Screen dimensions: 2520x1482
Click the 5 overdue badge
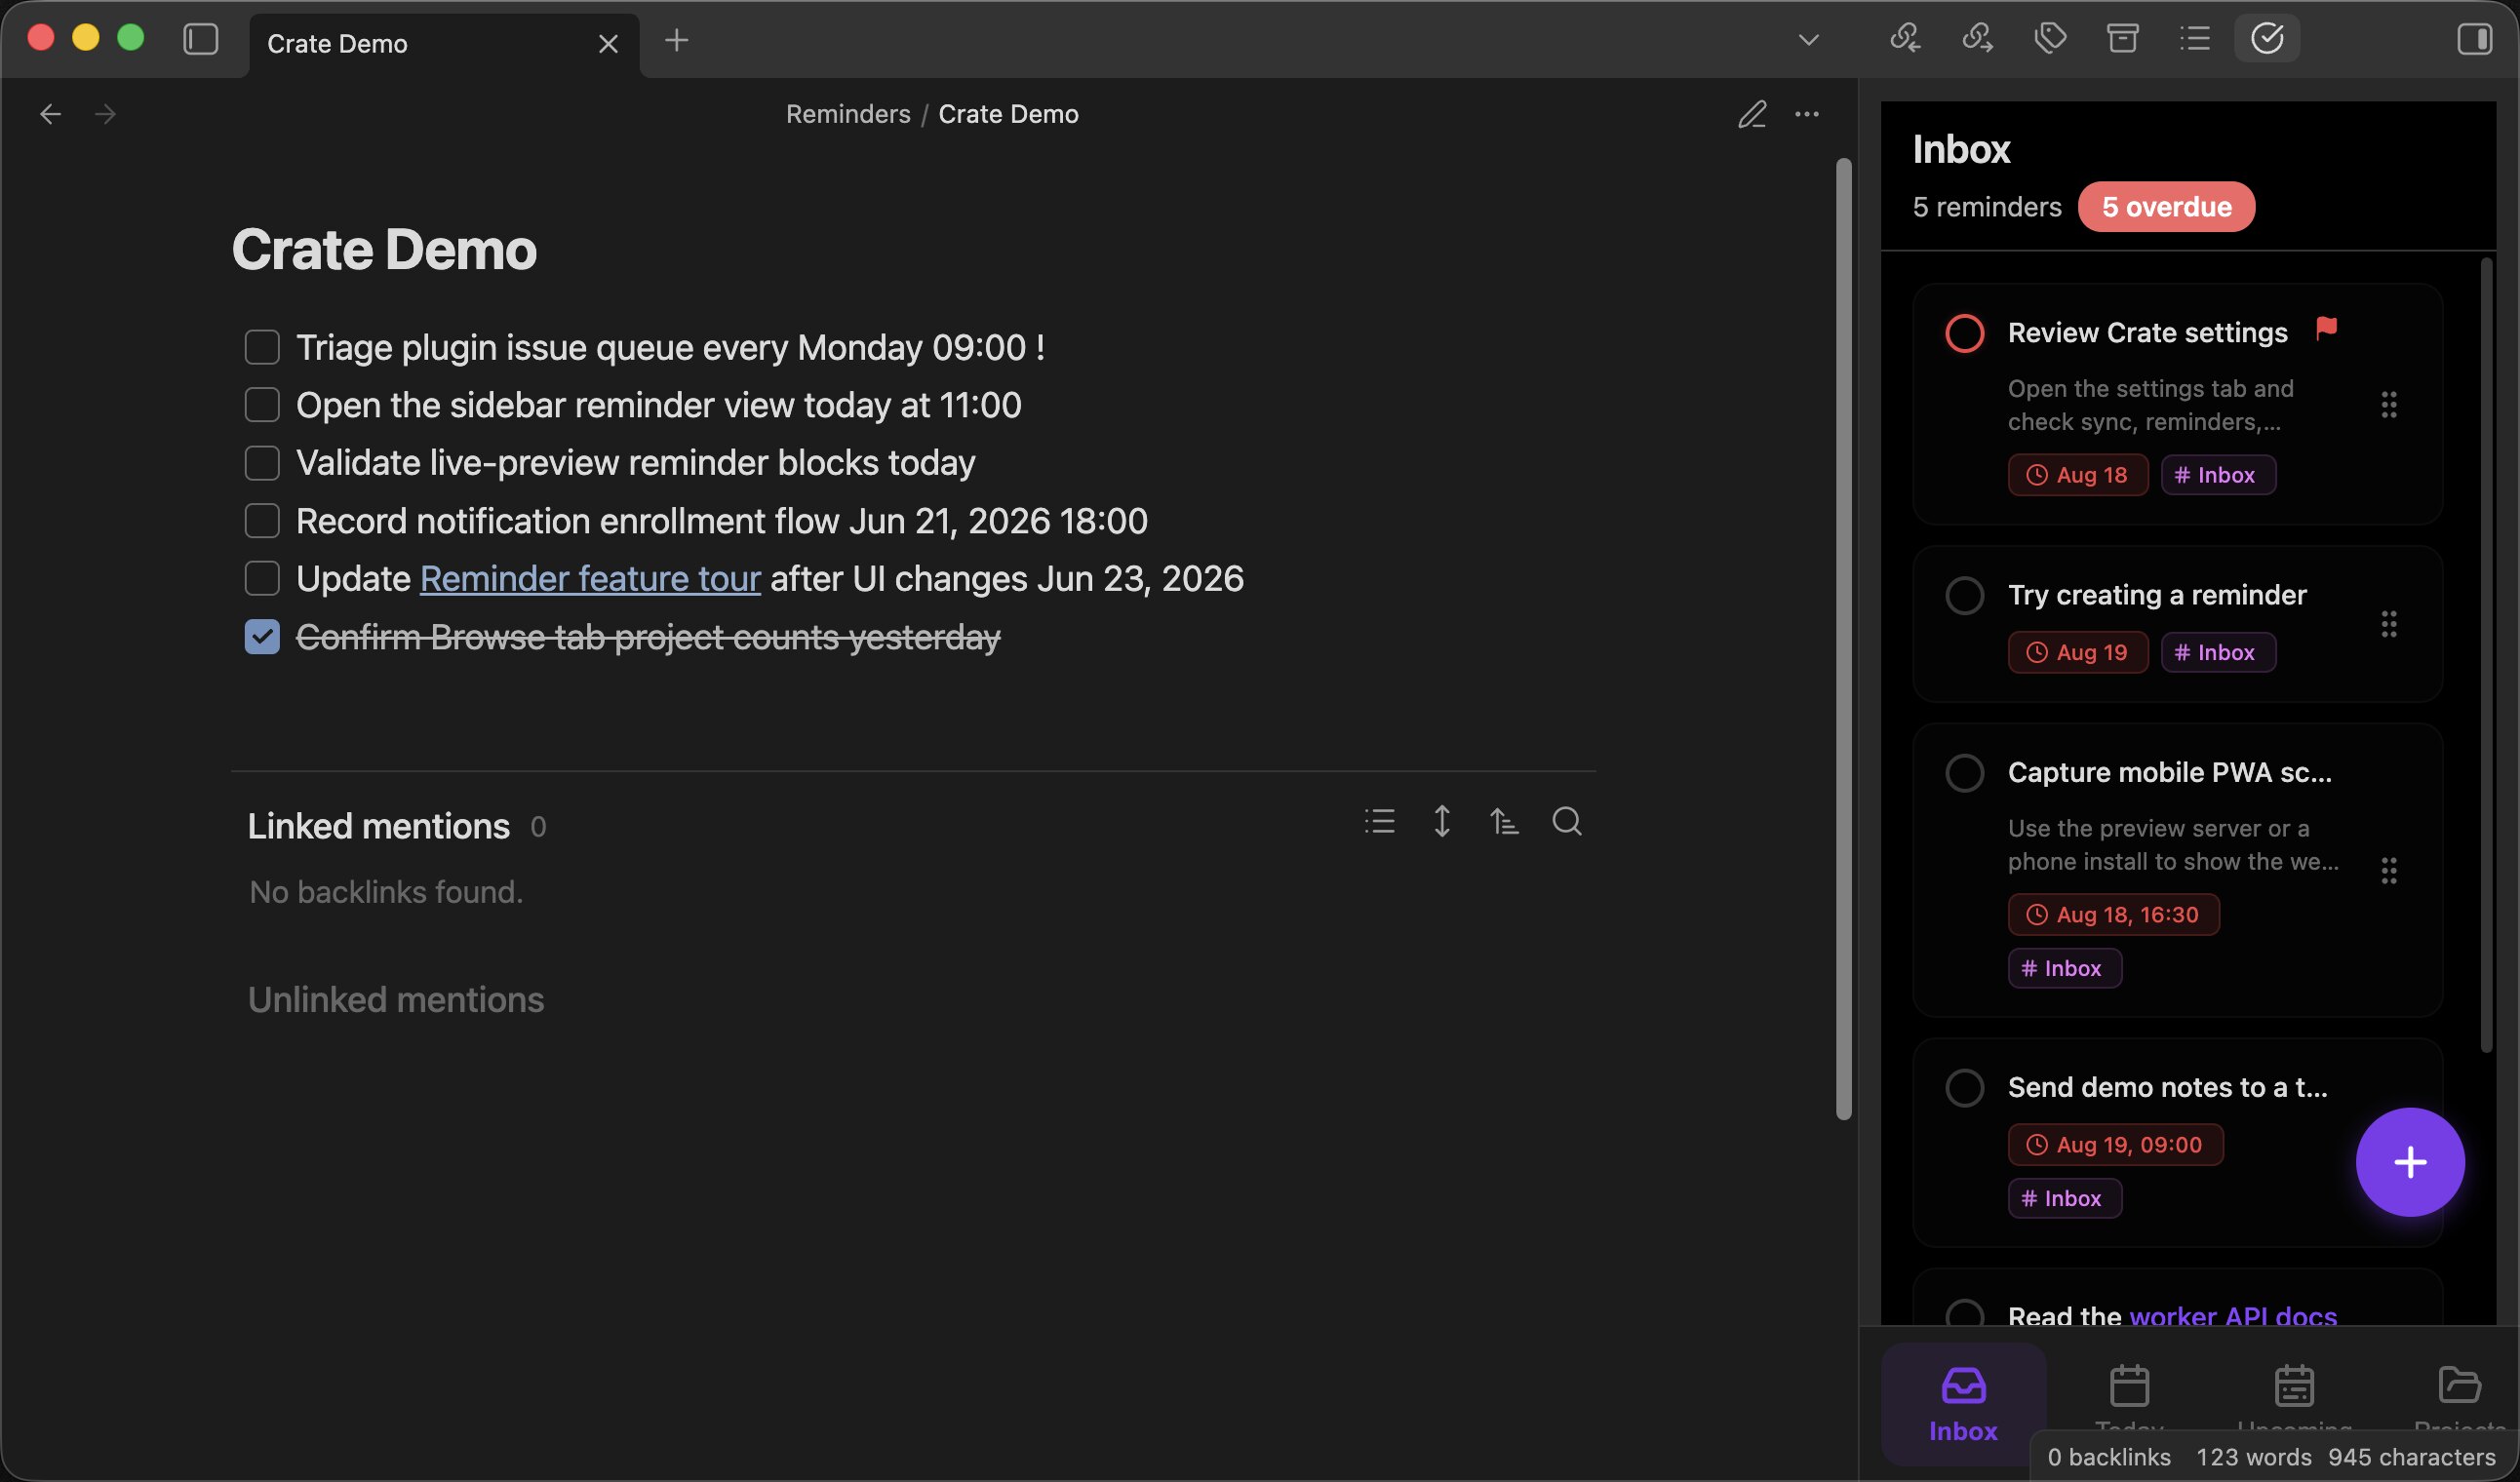(x=2166, y=207)
